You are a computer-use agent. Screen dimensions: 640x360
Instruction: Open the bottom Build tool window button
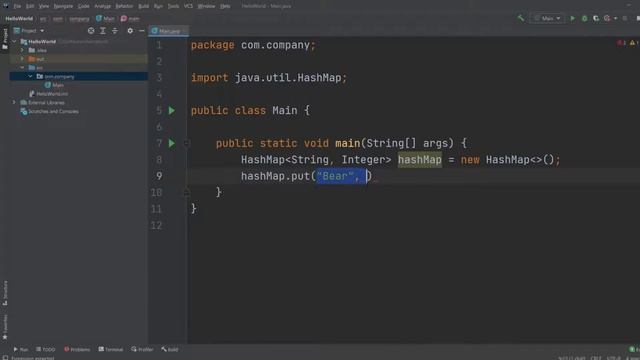pos(169,349)
